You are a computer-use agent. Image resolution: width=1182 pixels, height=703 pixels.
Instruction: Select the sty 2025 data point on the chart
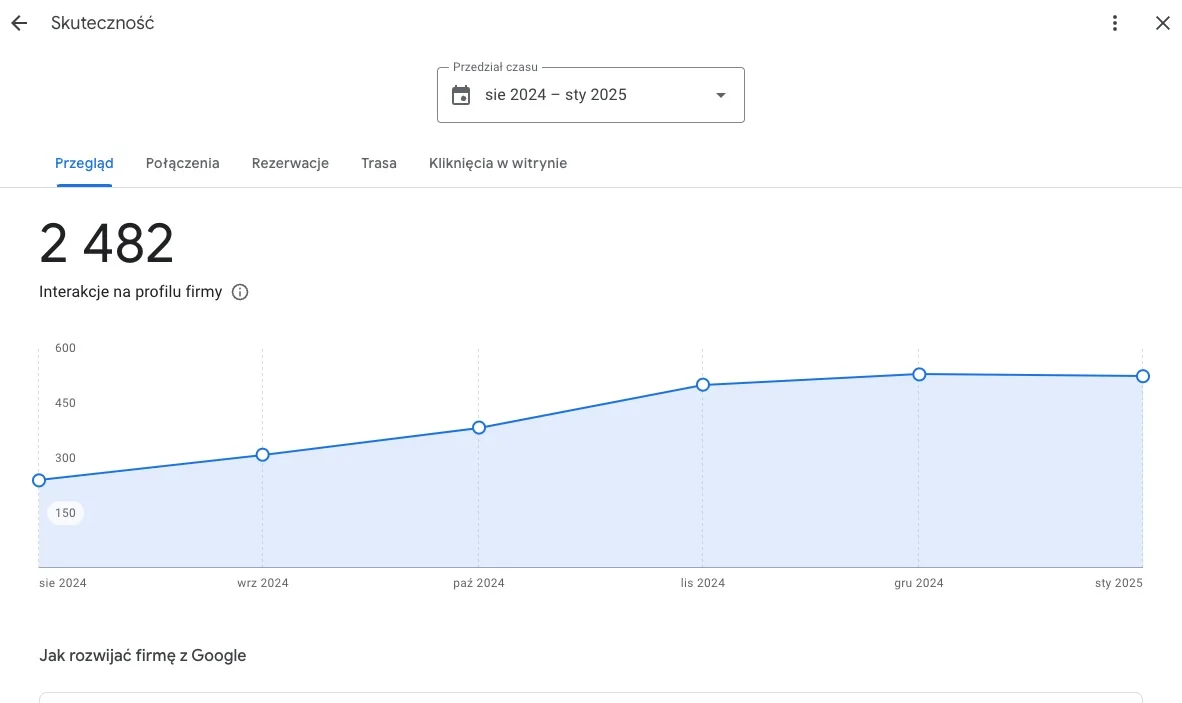(x=1142, y=376)
